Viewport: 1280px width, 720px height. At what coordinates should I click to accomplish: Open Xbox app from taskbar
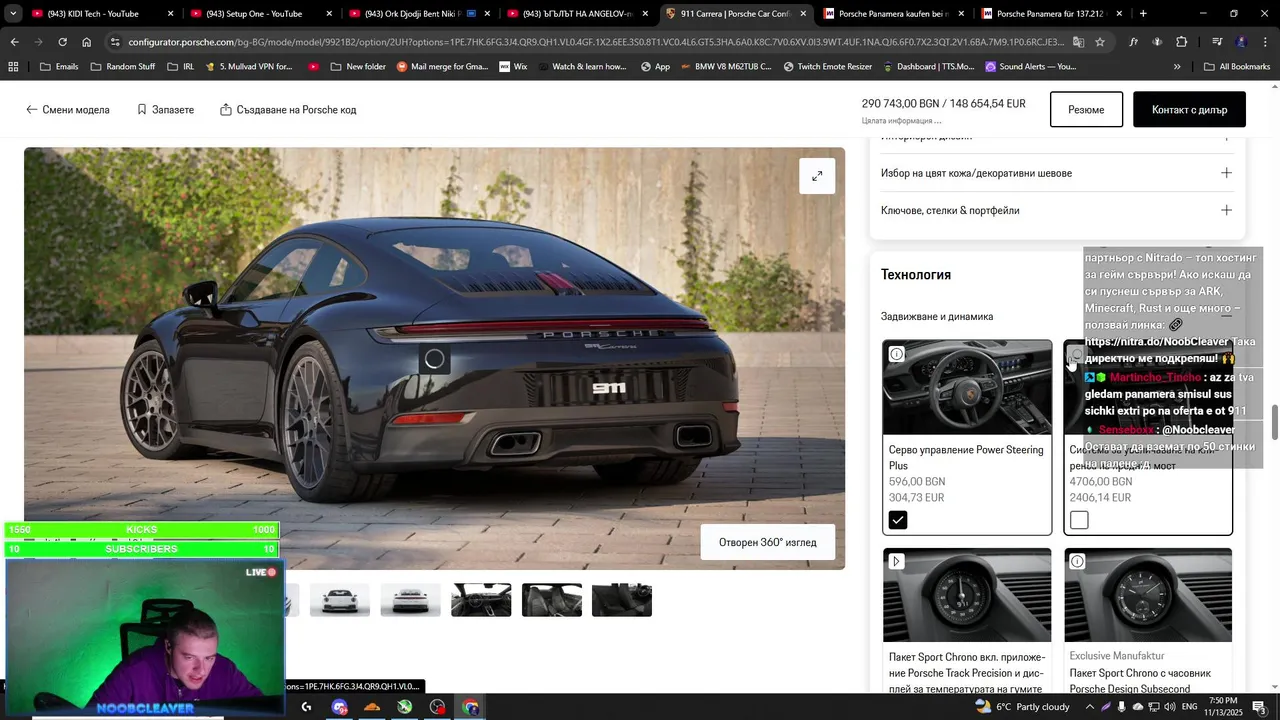(x=405, y=707)
